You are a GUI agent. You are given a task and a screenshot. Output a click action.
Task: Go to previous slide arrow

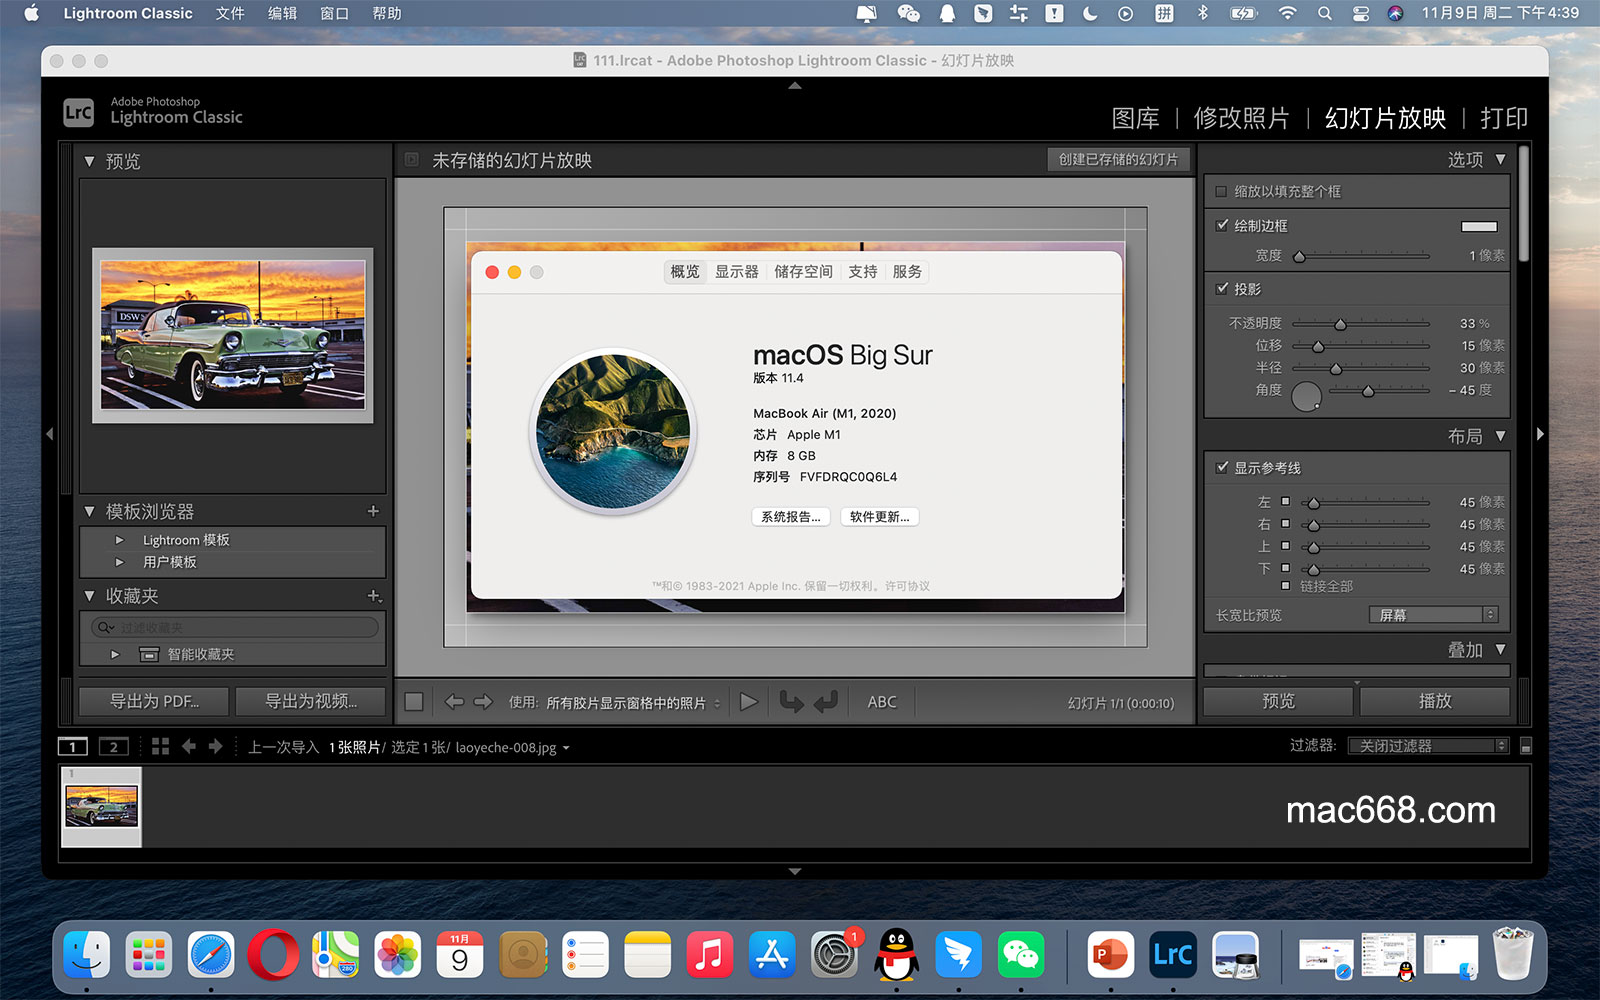click(x=454, y=702)
